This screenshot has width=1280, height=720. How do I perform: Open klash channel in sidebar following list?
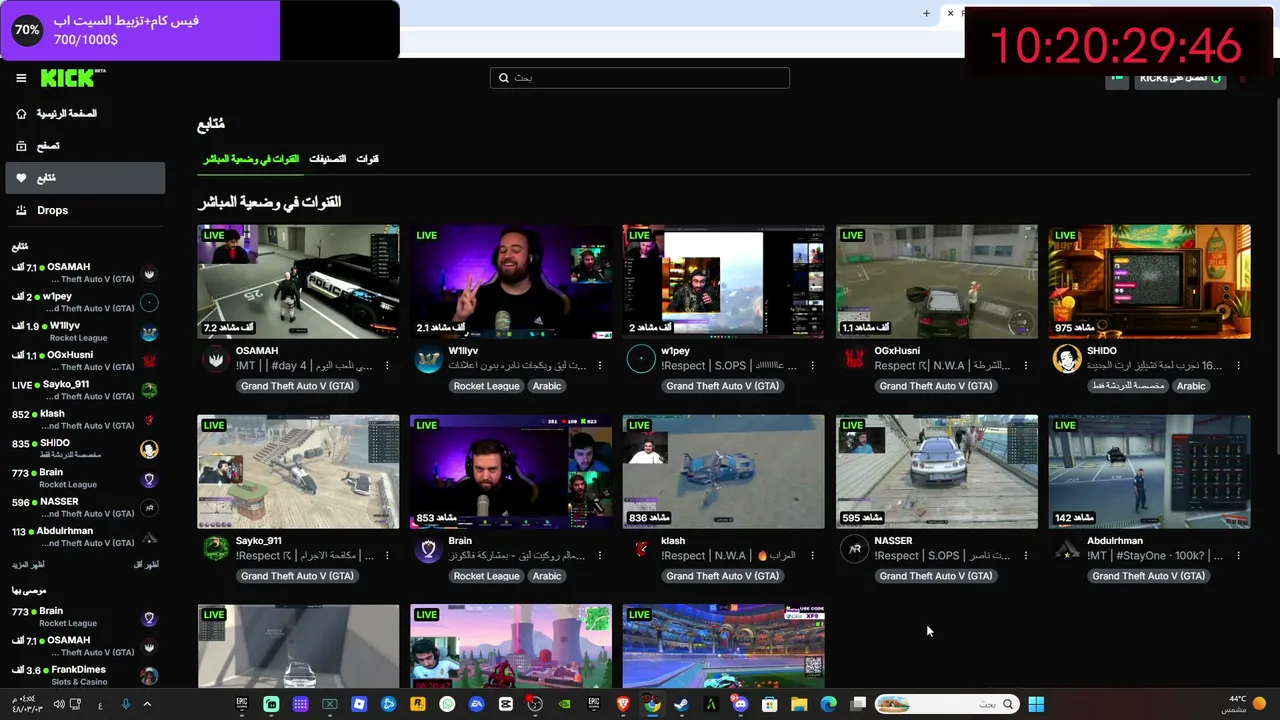pyautogui.click(x=85, y=420)
